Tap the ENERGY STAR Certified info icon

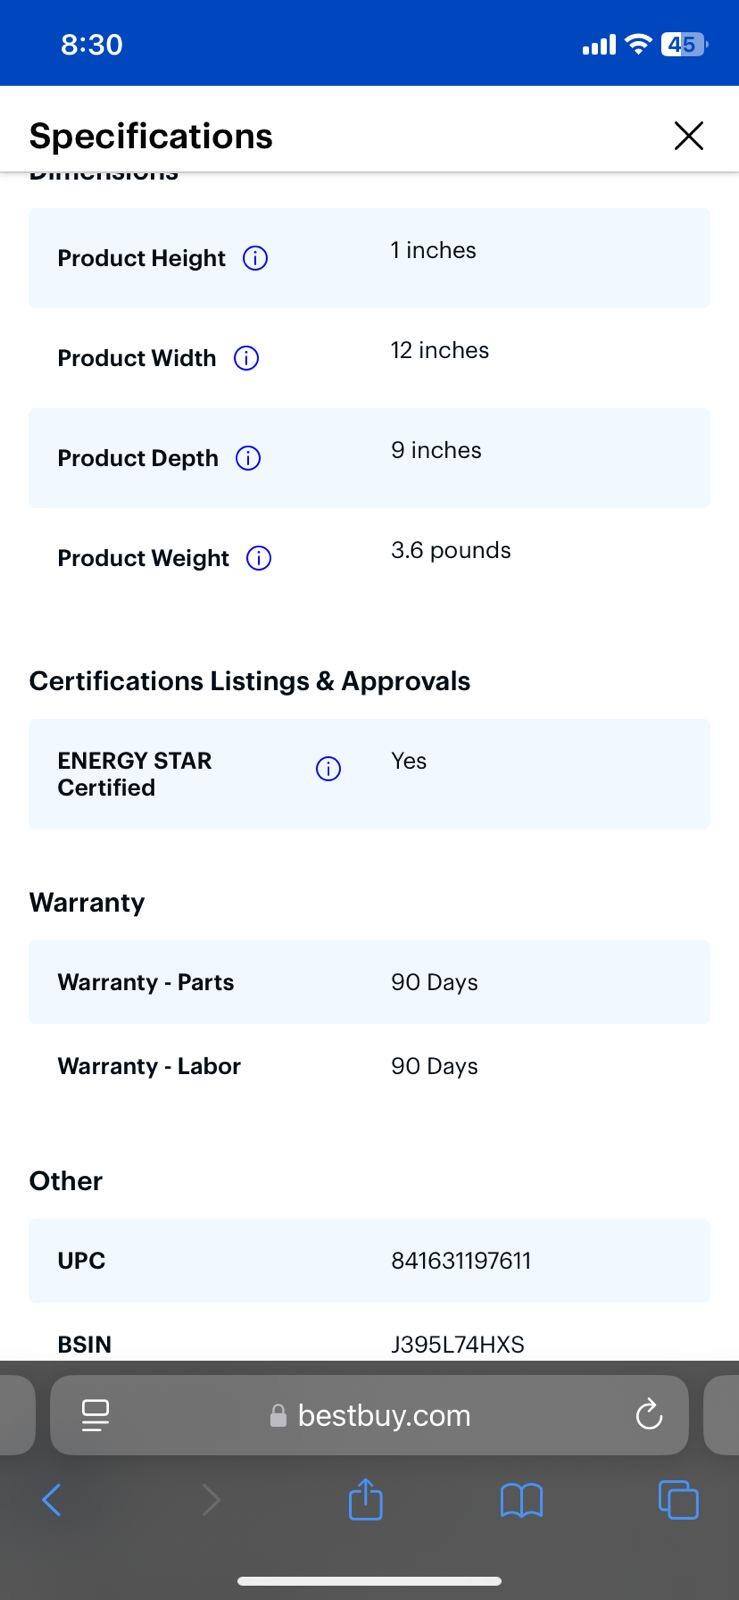(x=328, y=768)
